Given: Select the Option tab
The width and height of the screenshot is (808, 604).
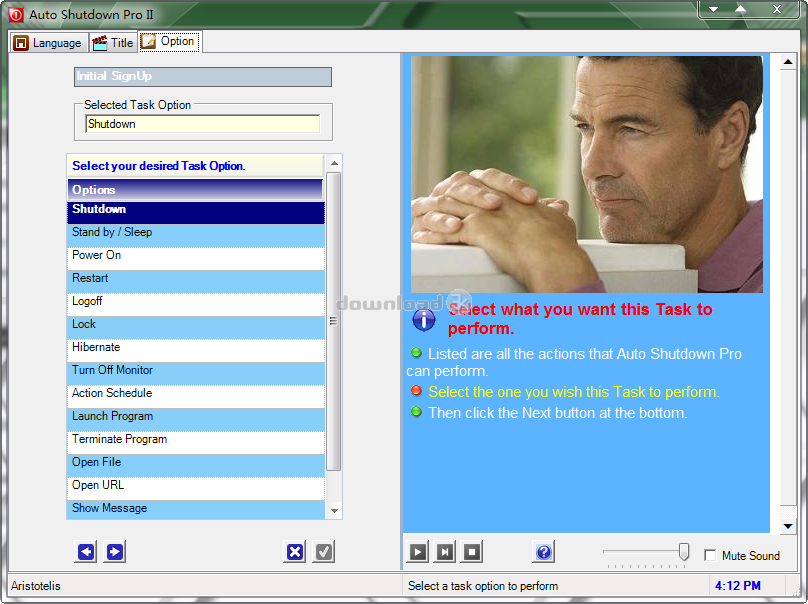Looking at the screenshot, I should [169, 41].
